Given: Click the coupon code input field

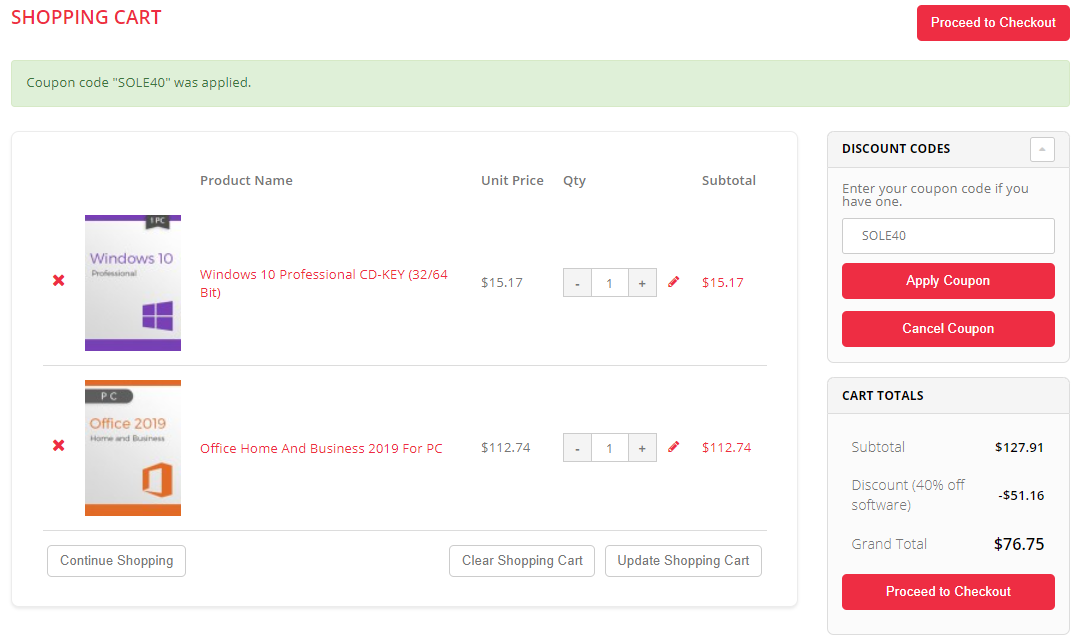Looking at the screenshot, I should pyautogui.click(x=947, y=236).
